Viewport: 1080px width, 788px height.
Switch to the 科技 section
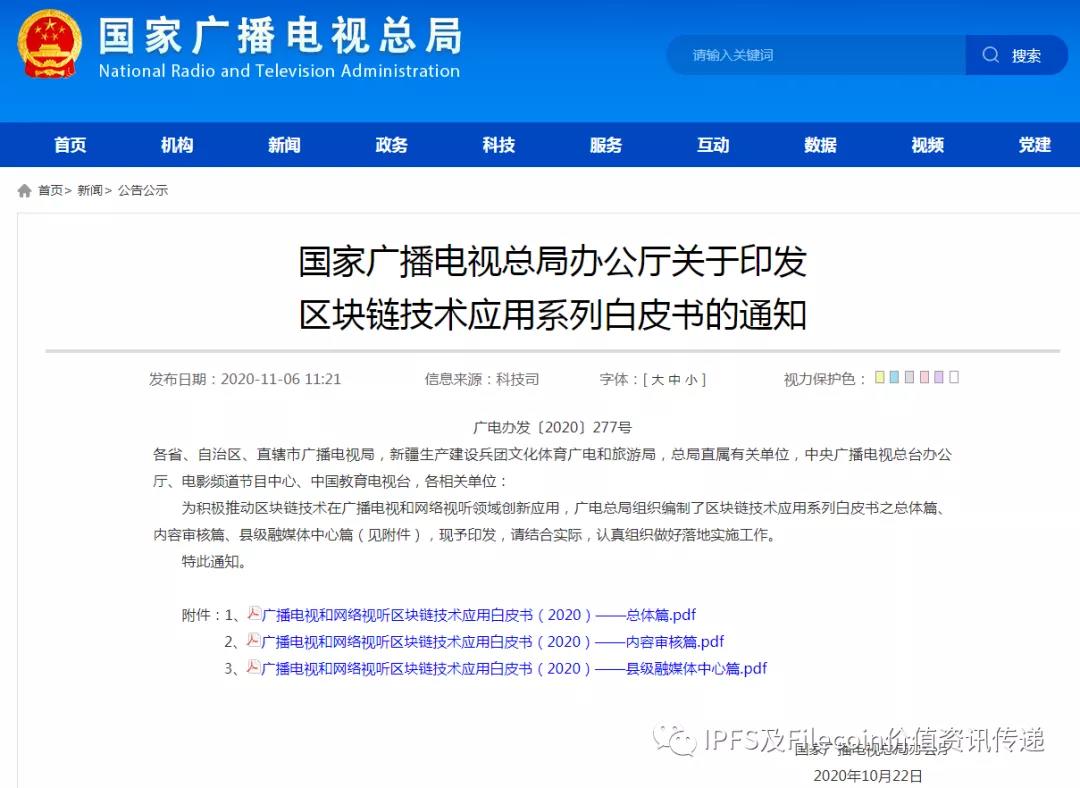498,144
